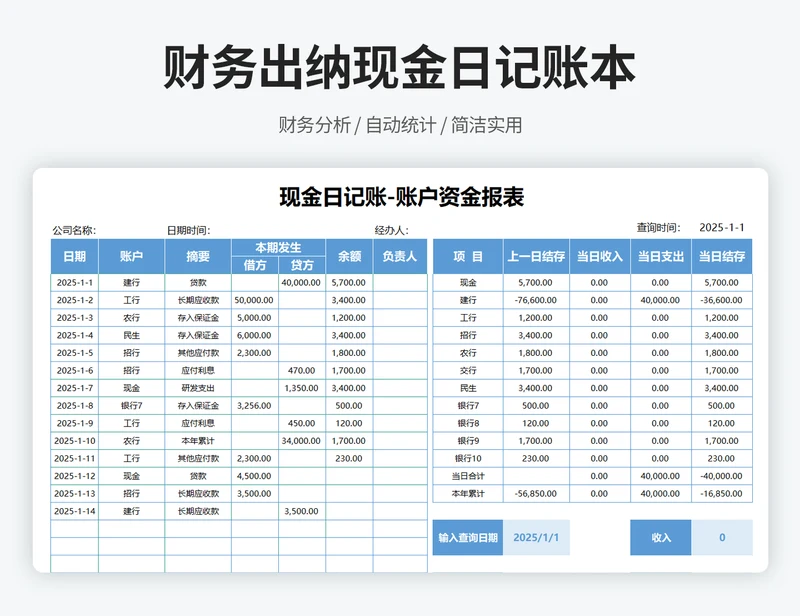Click the empty 余额 cell in the 2025-1-12 row

coord(349,476)
